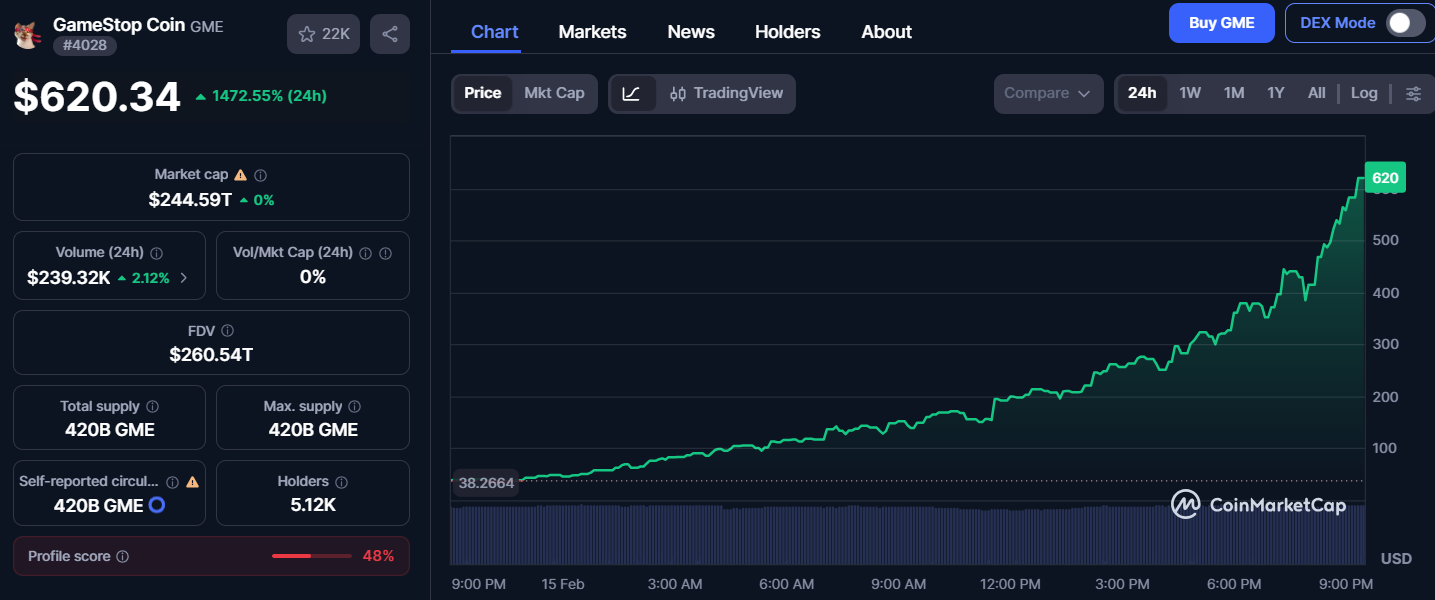Image resolution: width=1435 pixels, height=600 pixels.
Task: Click the 38.2664 opening price label
Action: (x=485, y=483)
